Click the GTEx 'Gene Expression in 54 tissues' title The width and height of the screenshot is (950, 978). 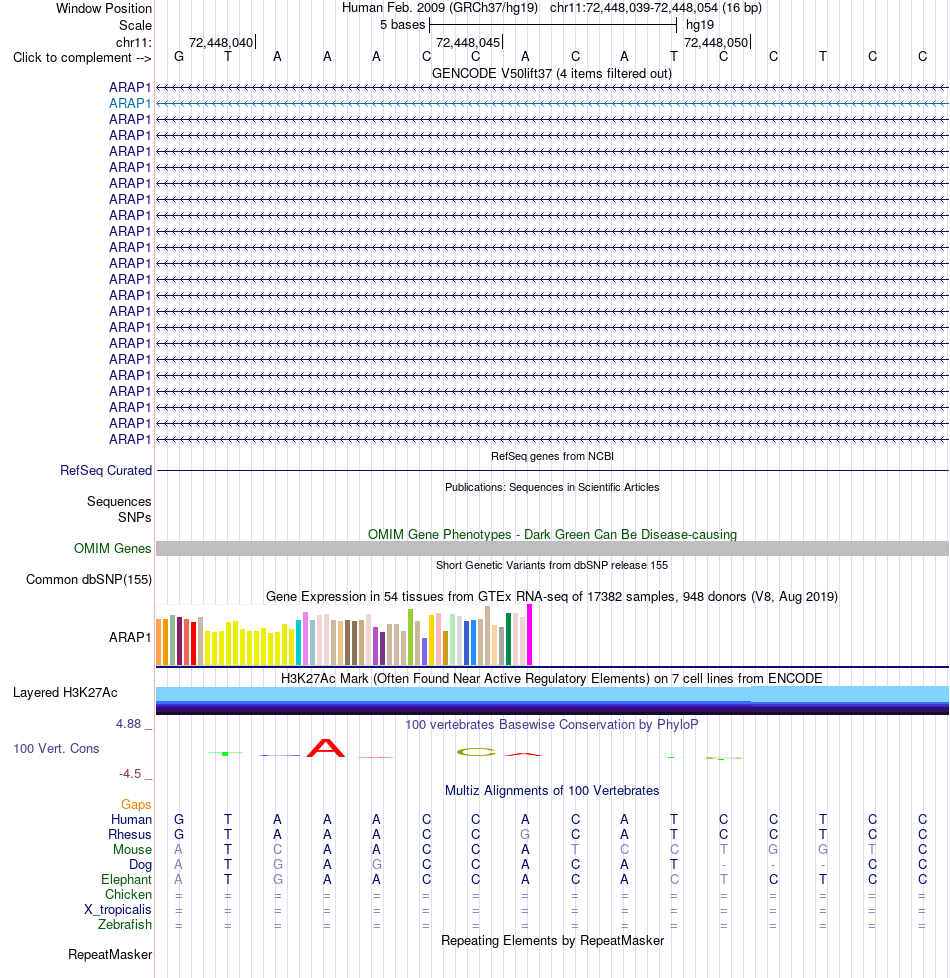[552, 596]
